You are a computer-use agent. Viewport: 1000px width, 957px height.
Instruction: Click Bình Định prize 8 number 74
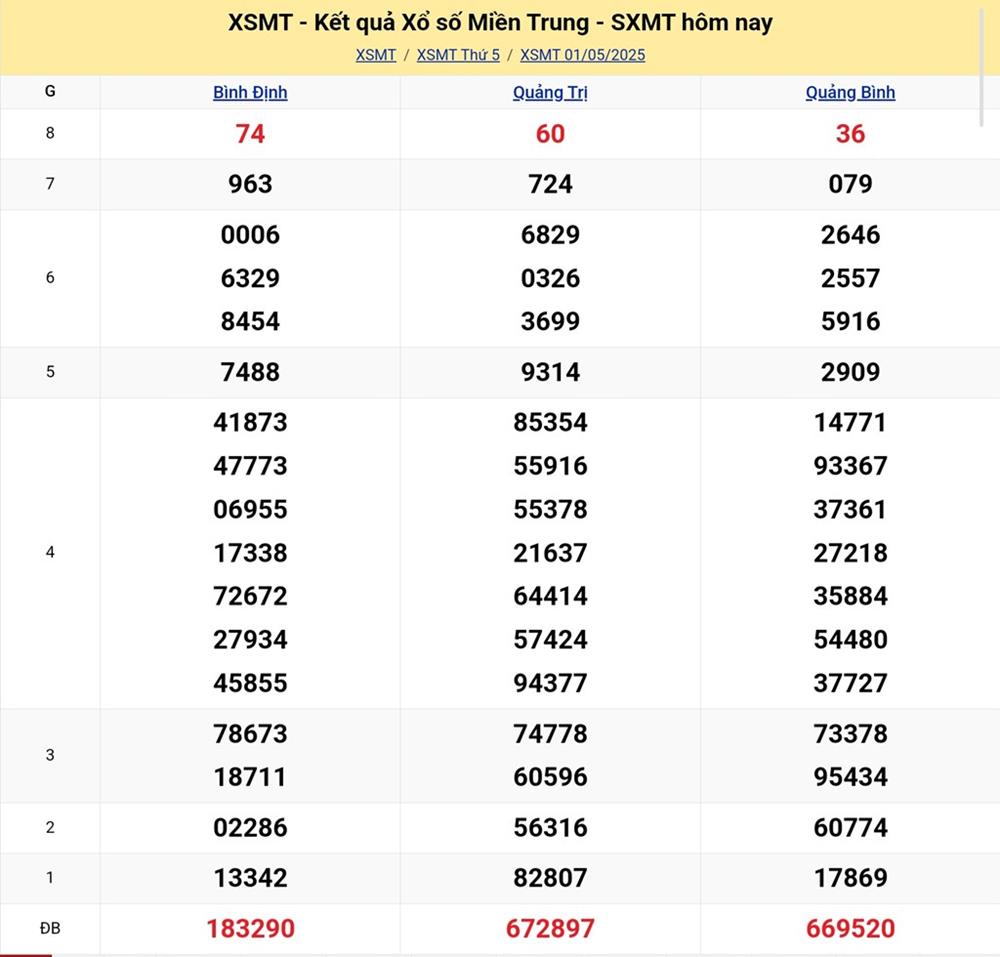(250, 134)
